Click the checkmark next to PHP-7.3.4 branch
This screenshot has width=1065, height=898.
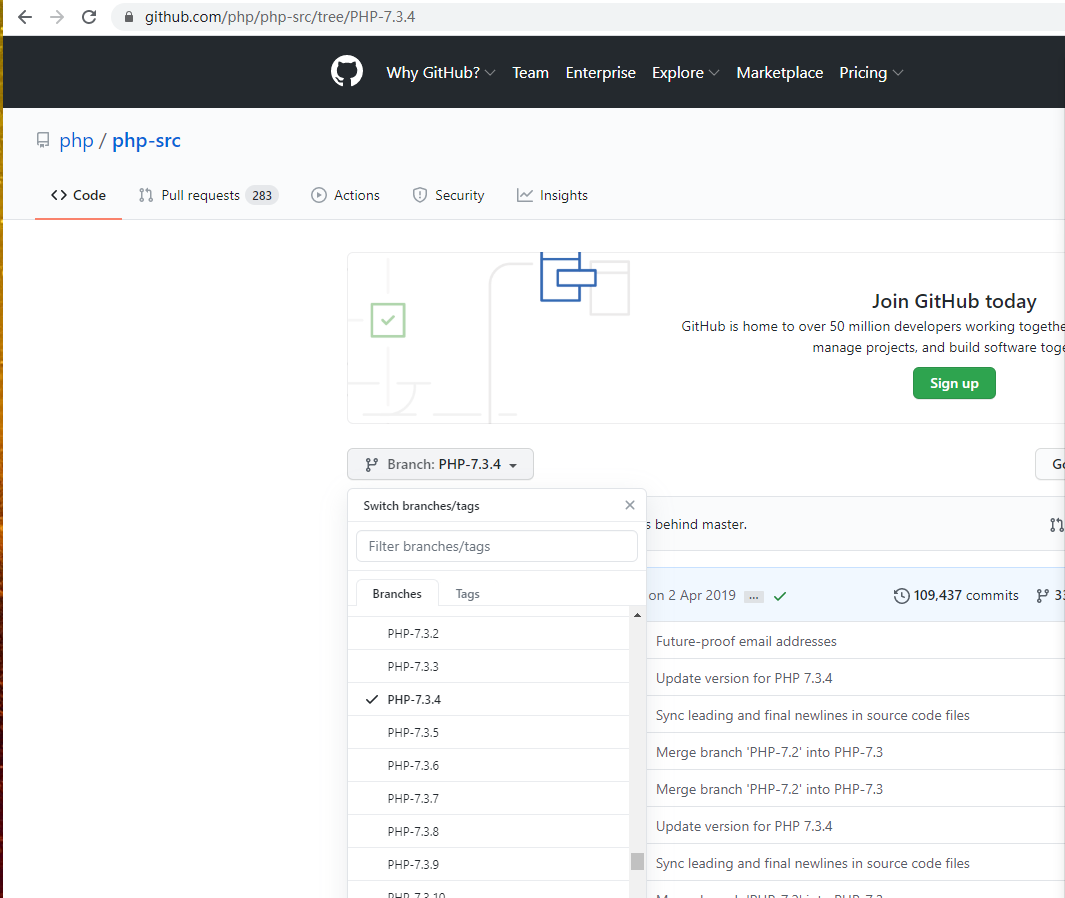tap(371, 699)
